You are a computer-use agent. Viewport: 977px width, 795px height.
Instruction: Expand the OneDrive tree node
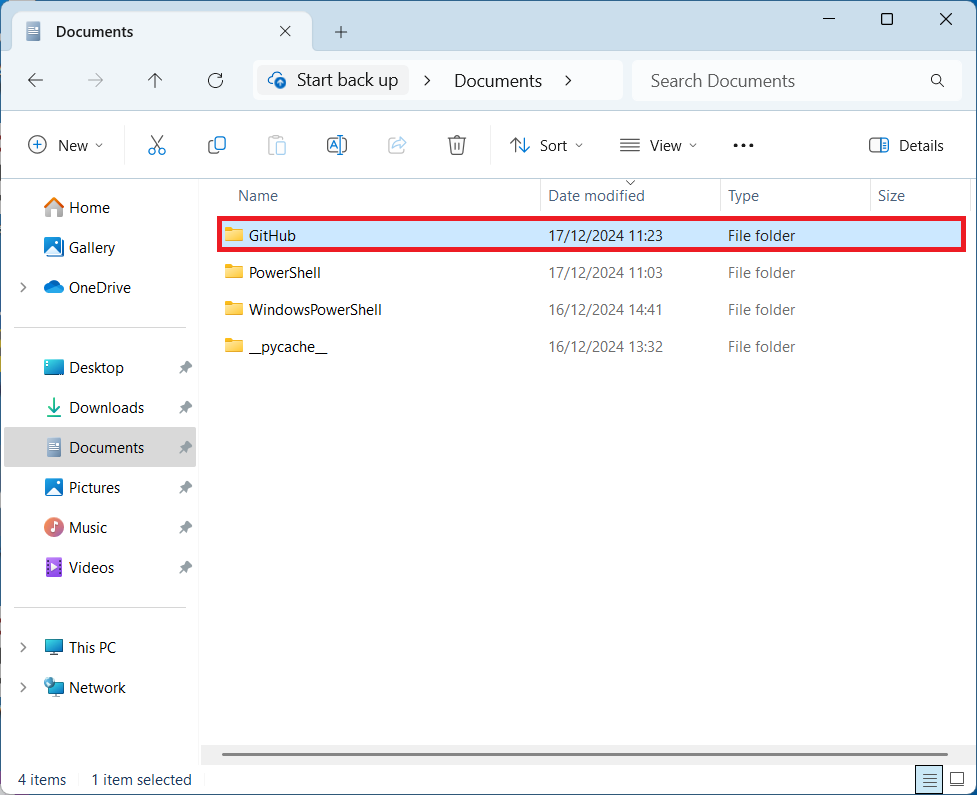(23, 288)
